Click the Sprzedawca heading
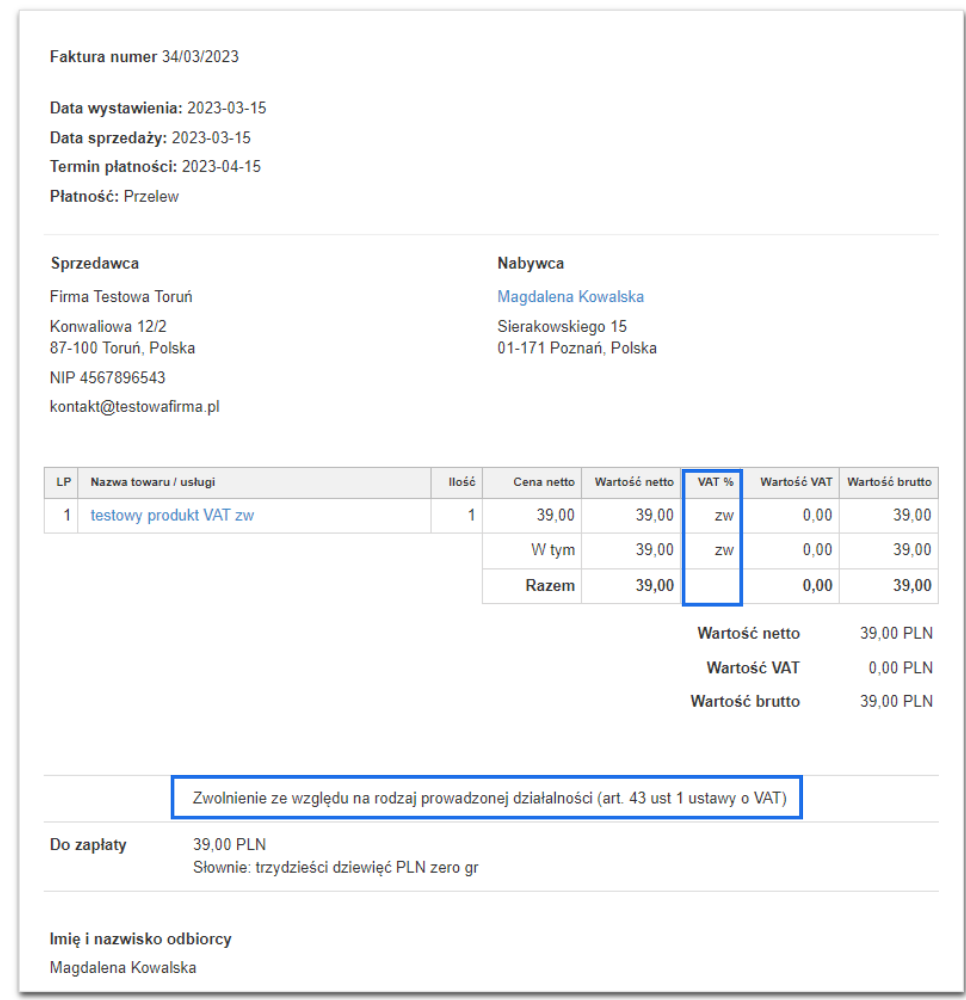Viewport: 966px width, 1000px height. (x=95, y=263)
